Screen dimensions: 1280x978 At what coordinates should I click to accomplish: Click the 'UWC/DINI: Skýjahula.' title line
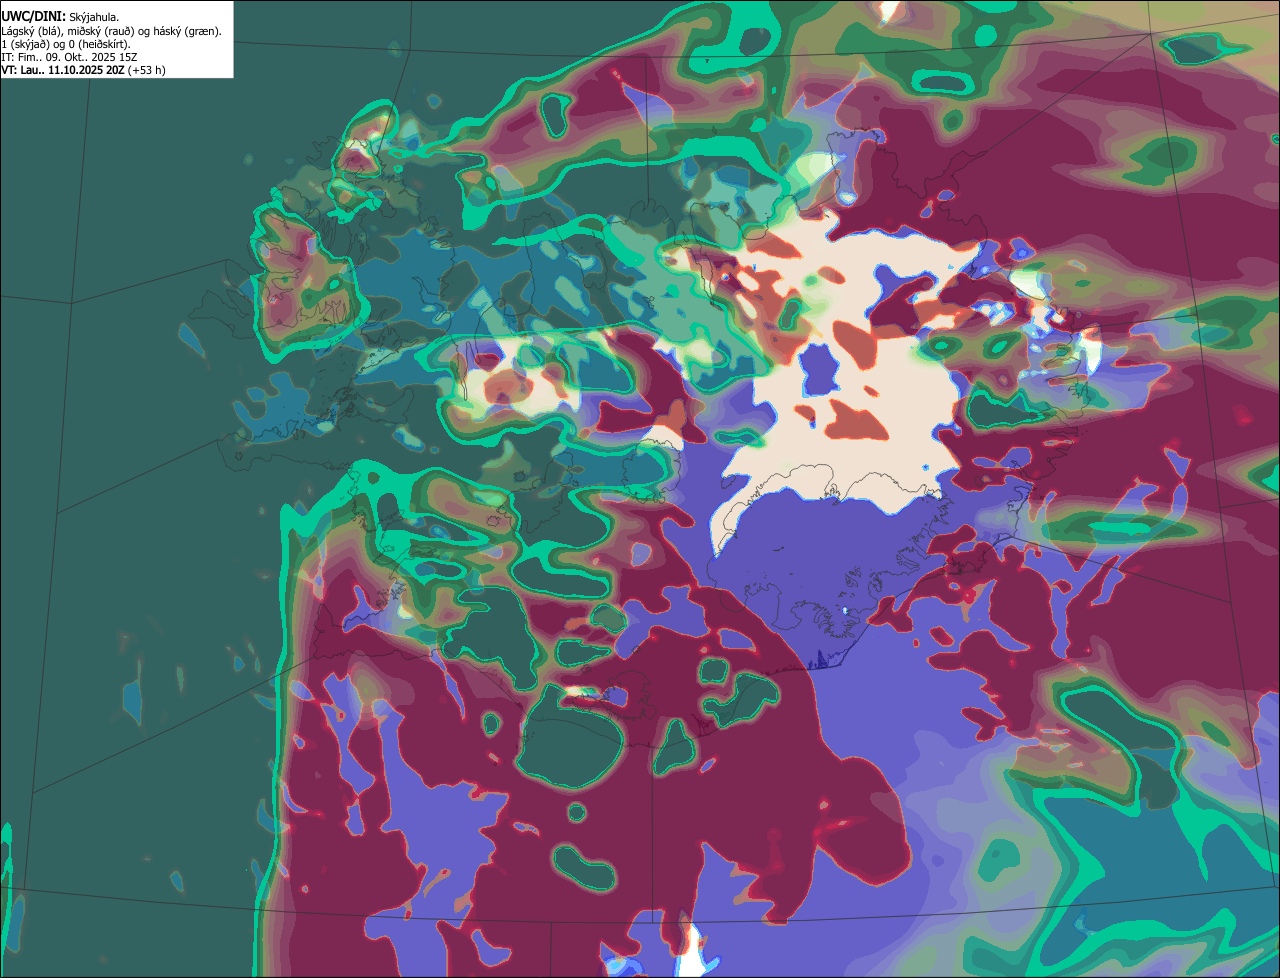click(59, 17)
